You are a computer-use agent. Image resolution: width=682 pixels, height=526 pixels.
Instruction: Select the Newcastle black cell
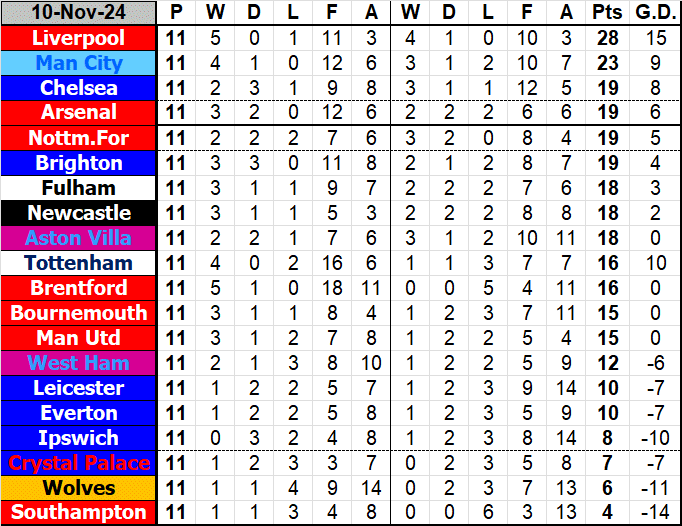79,213
